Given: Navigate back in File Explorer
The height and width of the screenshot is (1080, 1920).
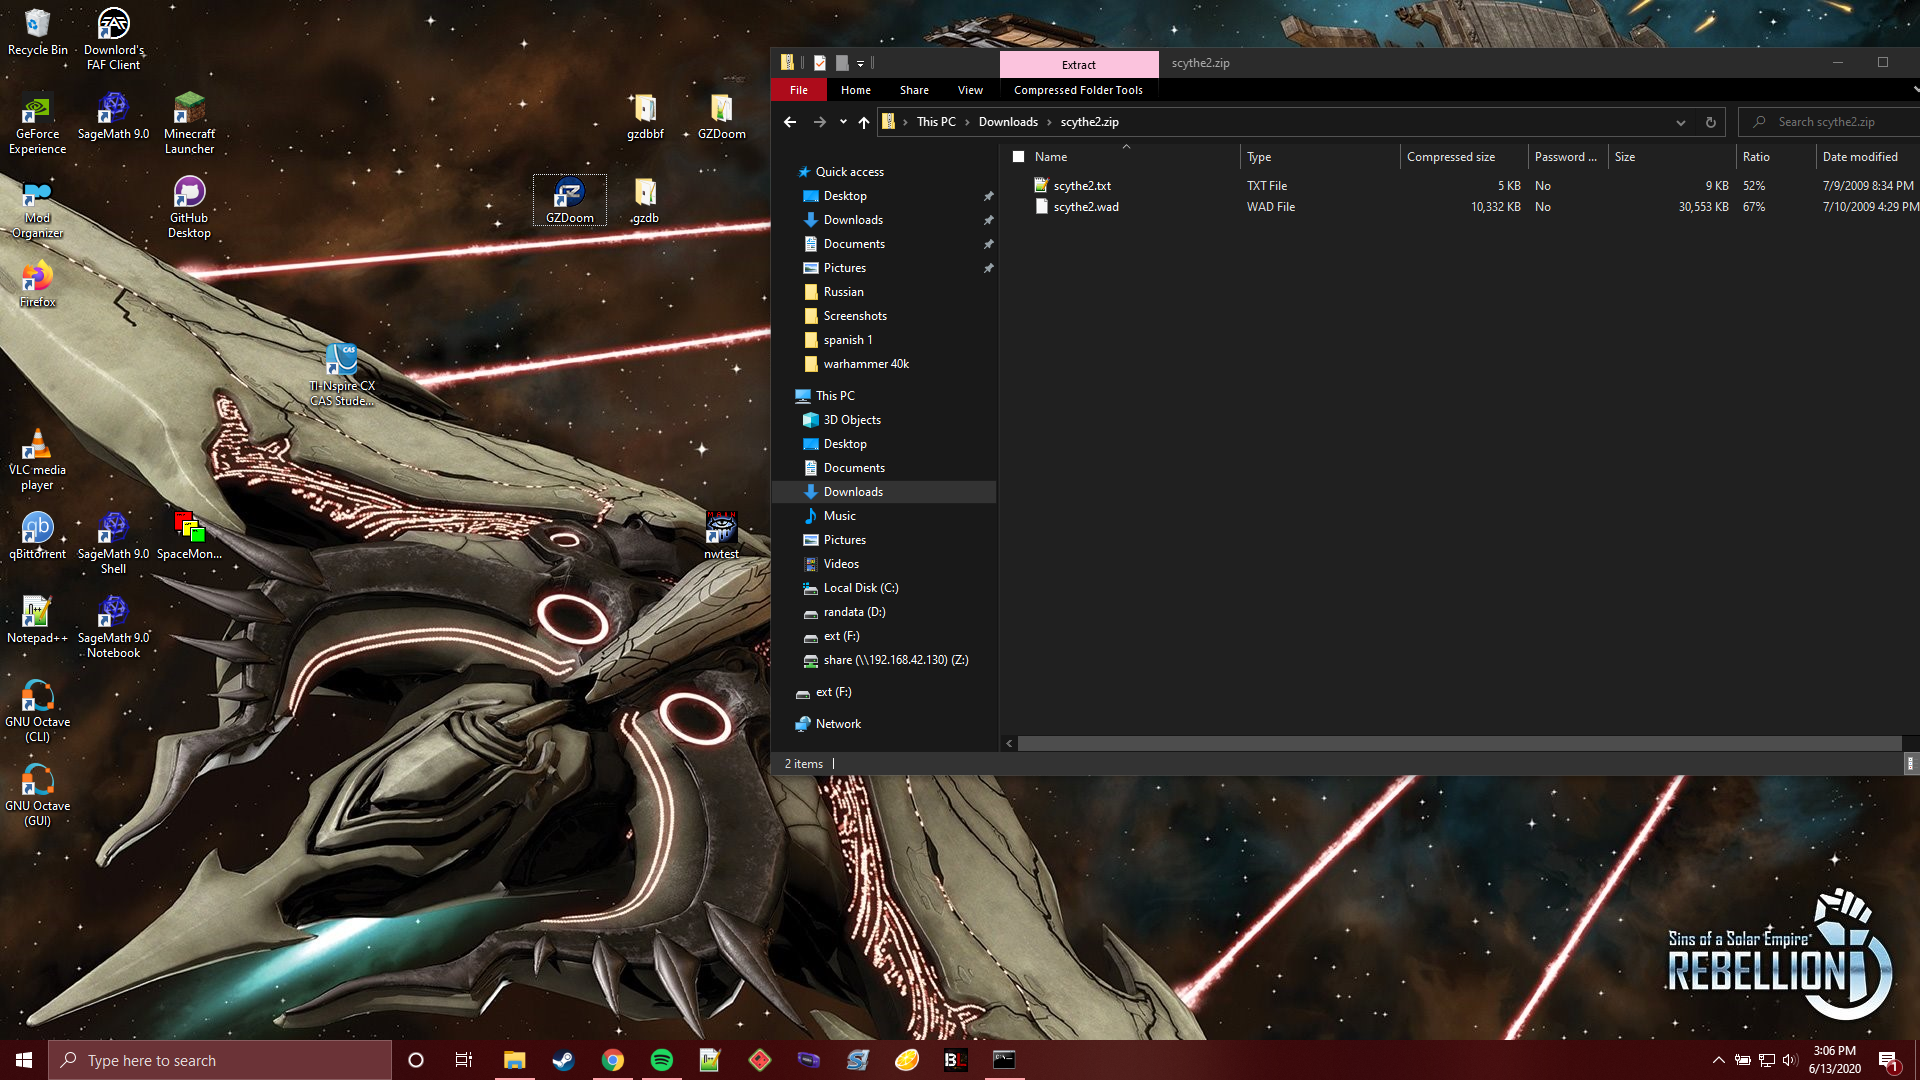Looking at the screenshot, I should (790, 122).
